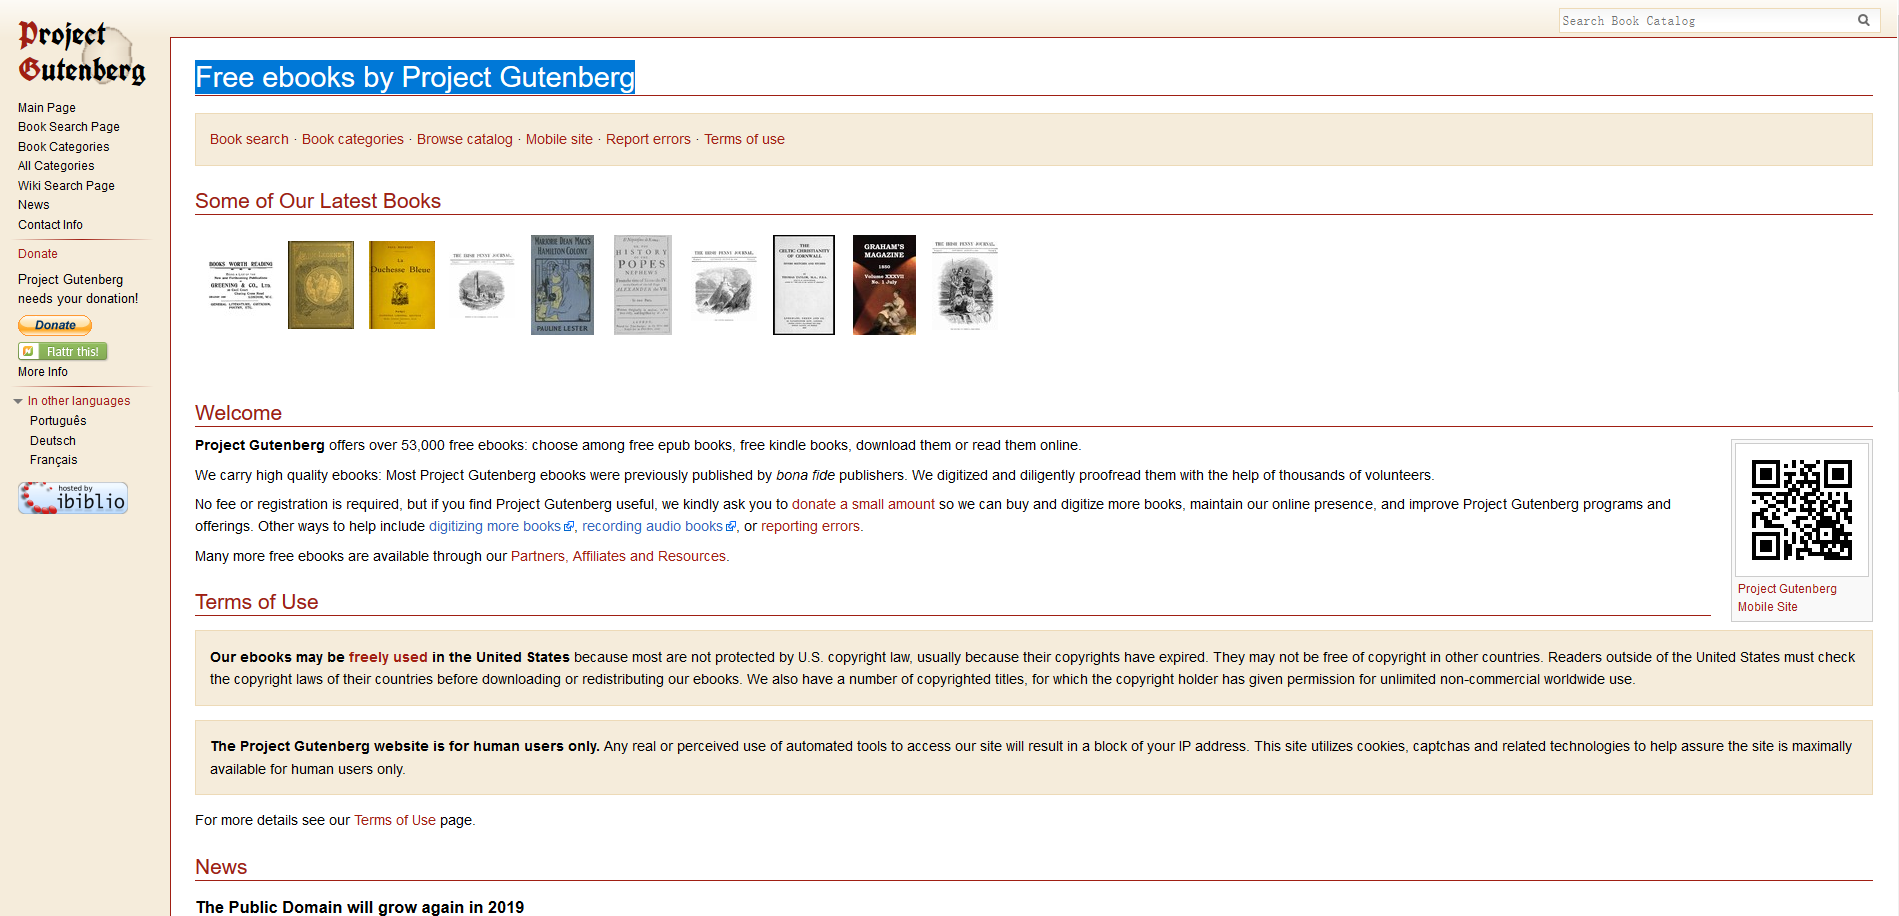Image resolution: width=1899 pixels, height=916 pixels.
Task: Open the History of the Popes cover
Action: tap(643, 285)
